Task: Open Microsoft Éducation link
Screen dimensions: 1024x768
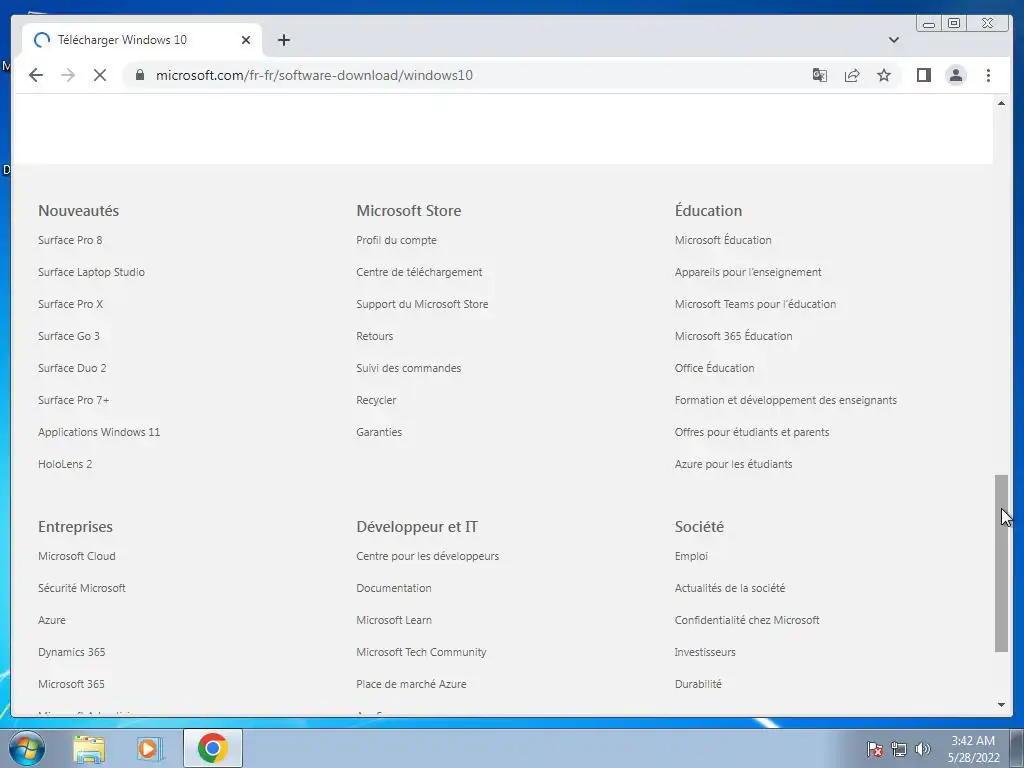Action: (x=723, y=240)
